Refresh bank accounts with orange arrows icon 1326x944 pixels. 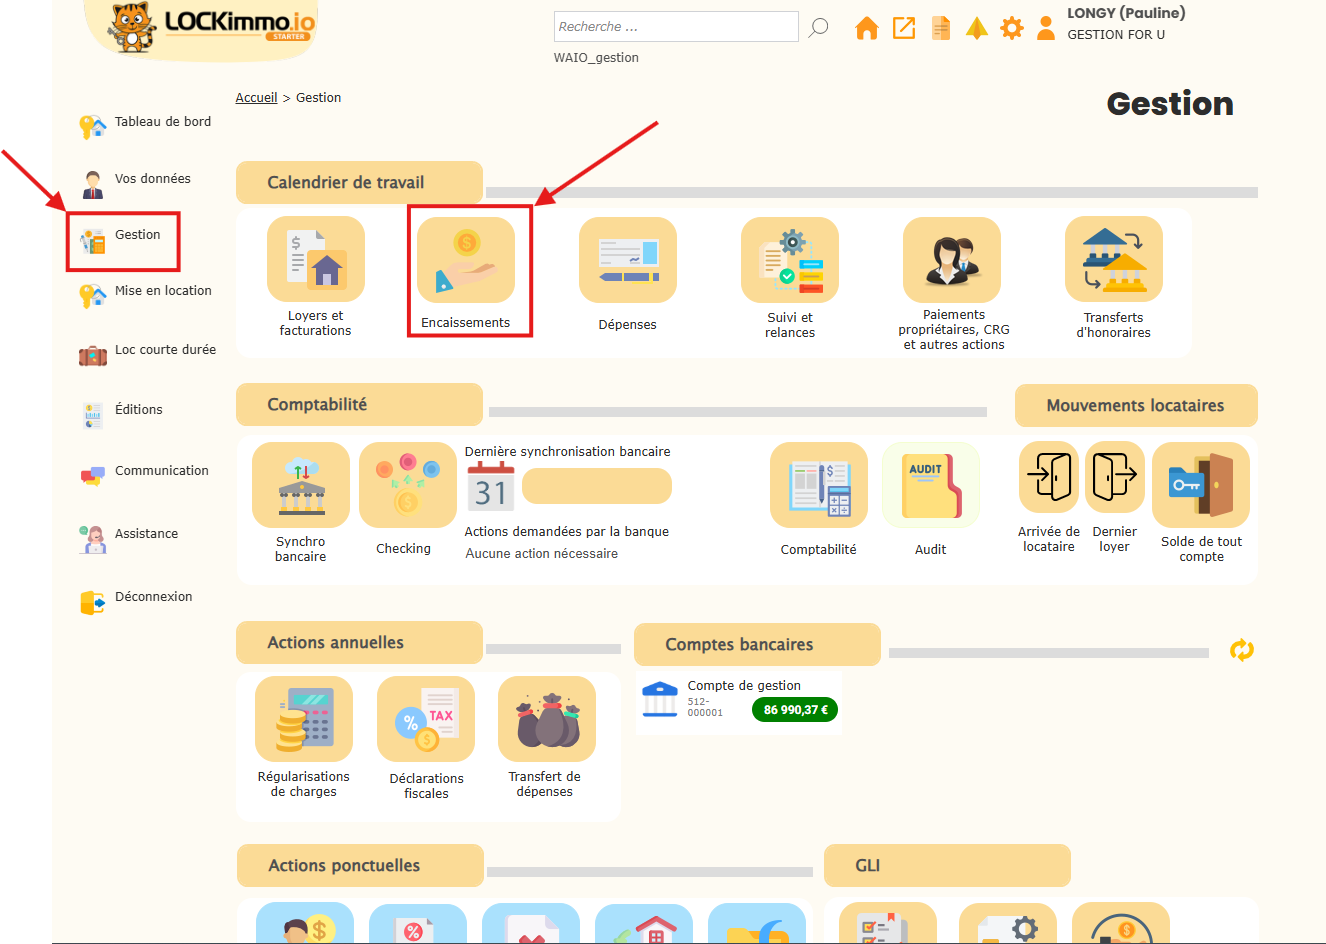(1242, 650)
